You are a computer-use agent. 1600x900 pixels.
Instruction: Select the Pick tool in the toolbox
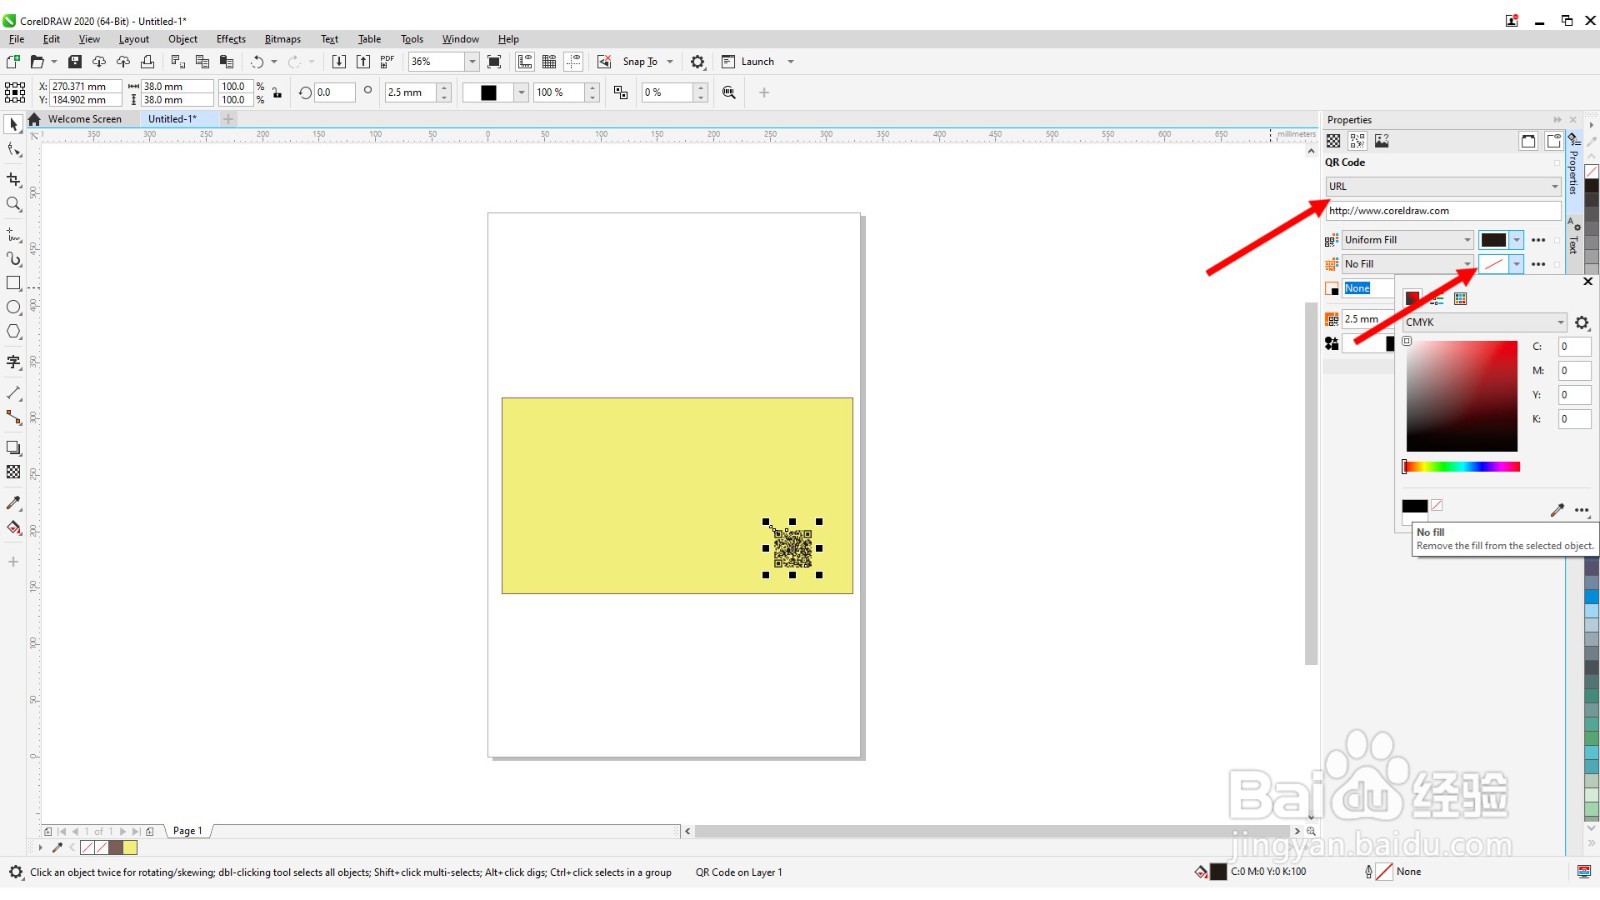tap(13, 125)
